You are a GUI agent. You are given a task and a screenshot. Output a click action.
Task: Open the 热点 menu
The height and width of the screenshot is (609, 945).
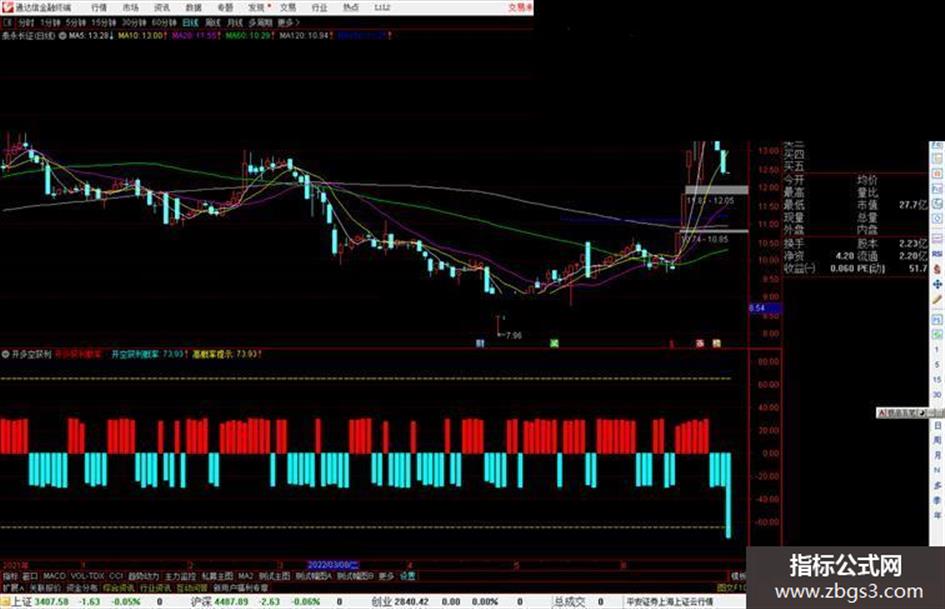(351, 7)
